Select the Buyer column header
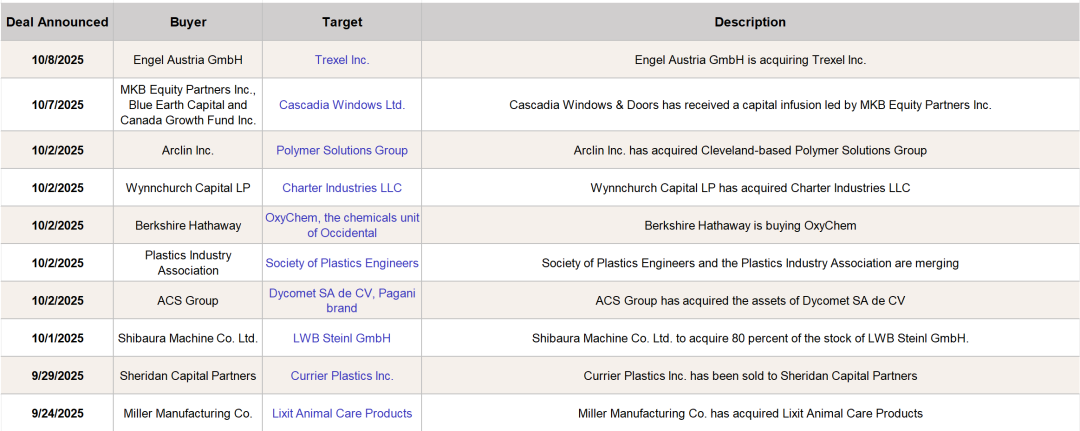Screen dimensions: 1080x431 (x=188, y=22)
